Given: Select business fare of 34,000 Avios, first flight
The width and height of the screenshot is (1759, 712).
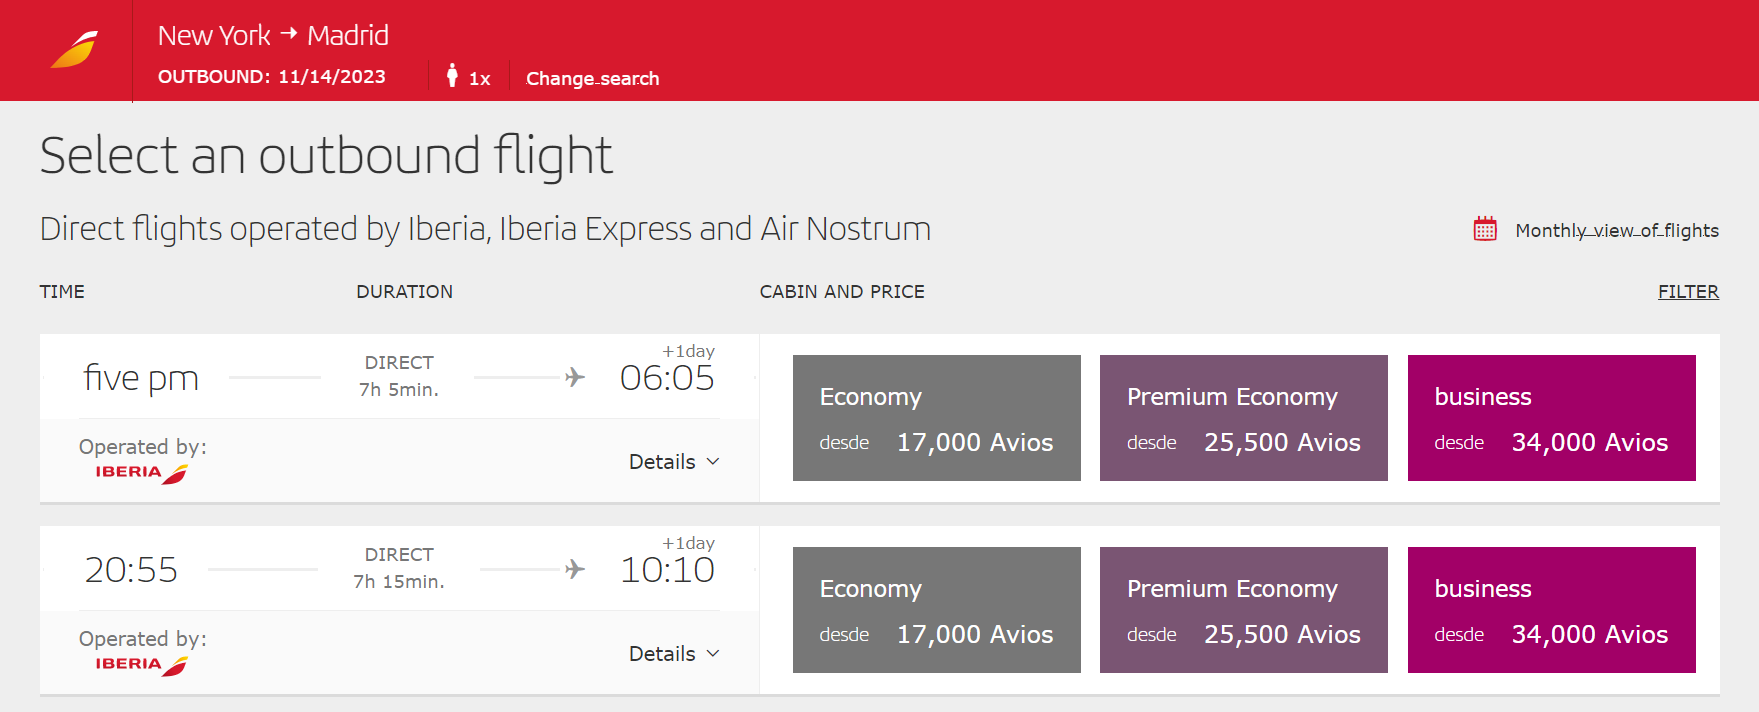Looking at the screenshot, I should pos(1551,418).
